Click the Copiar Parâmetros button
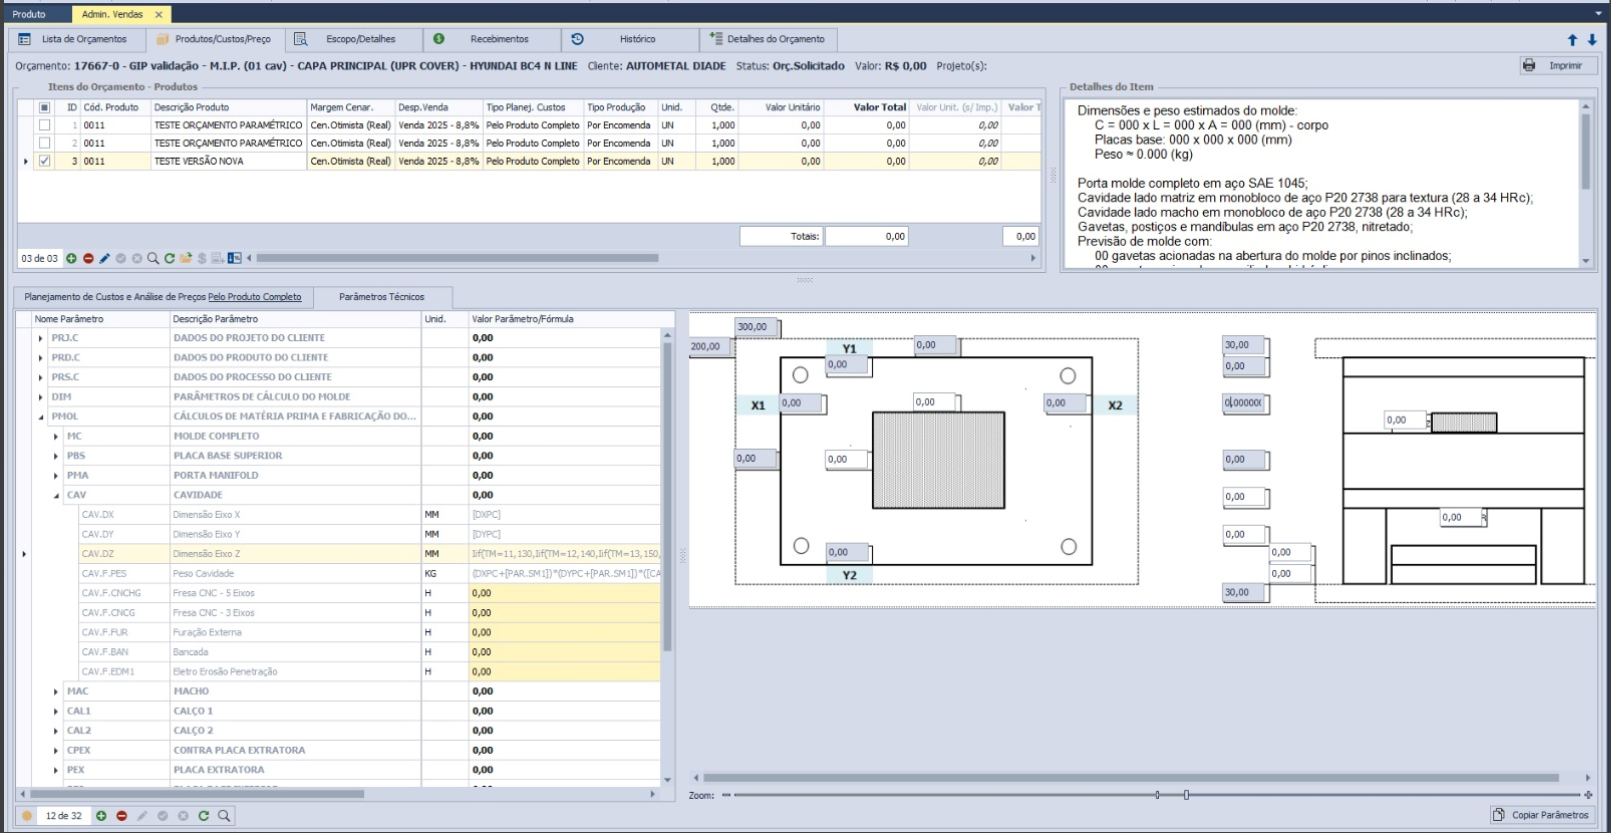The height and width of the screenshot is (833, 1611). point(1541,815)
